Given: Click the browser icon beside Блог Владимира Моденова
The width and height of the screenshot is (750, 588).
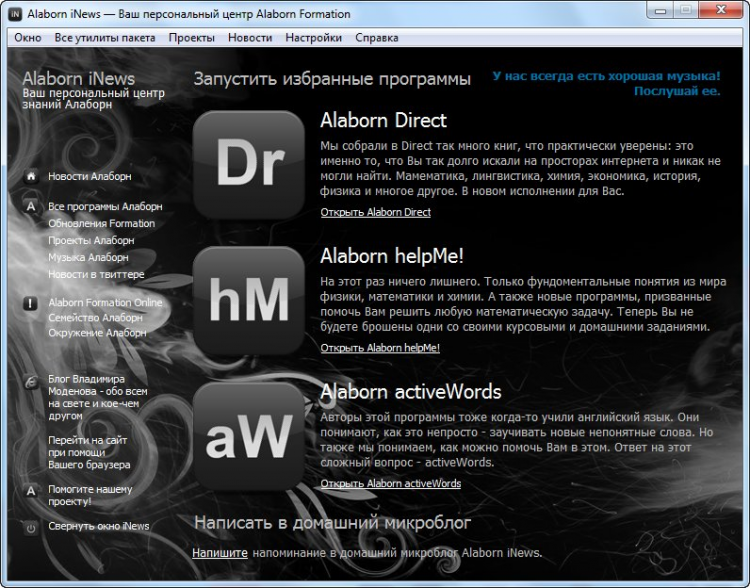Looking at the screenshot, I should tap(31, 382).
